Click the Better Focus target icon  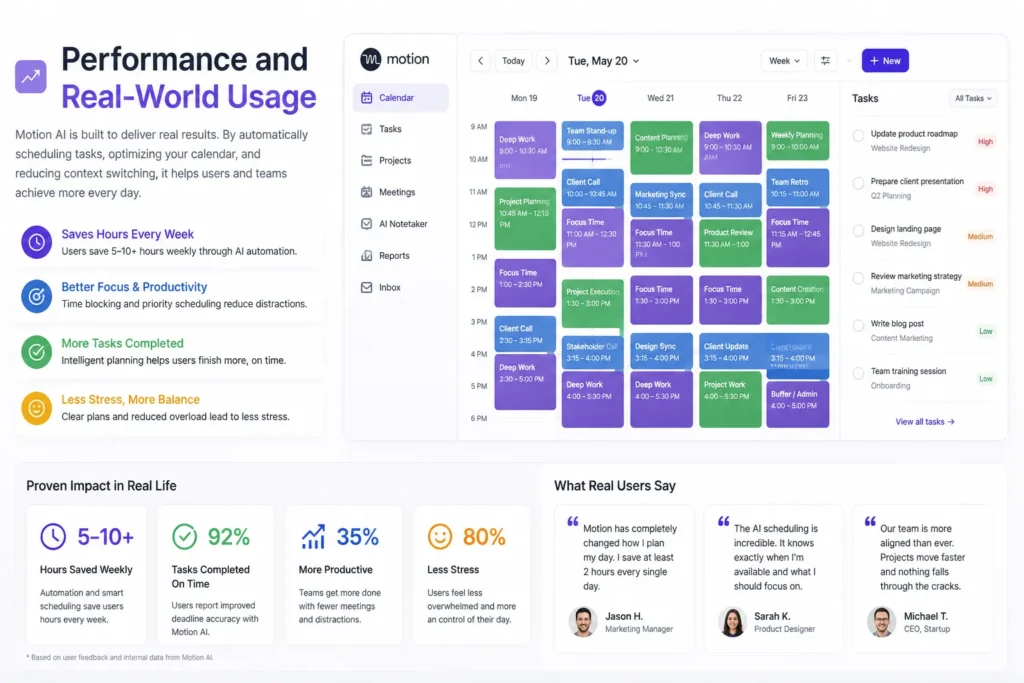(x=37, y=296)
